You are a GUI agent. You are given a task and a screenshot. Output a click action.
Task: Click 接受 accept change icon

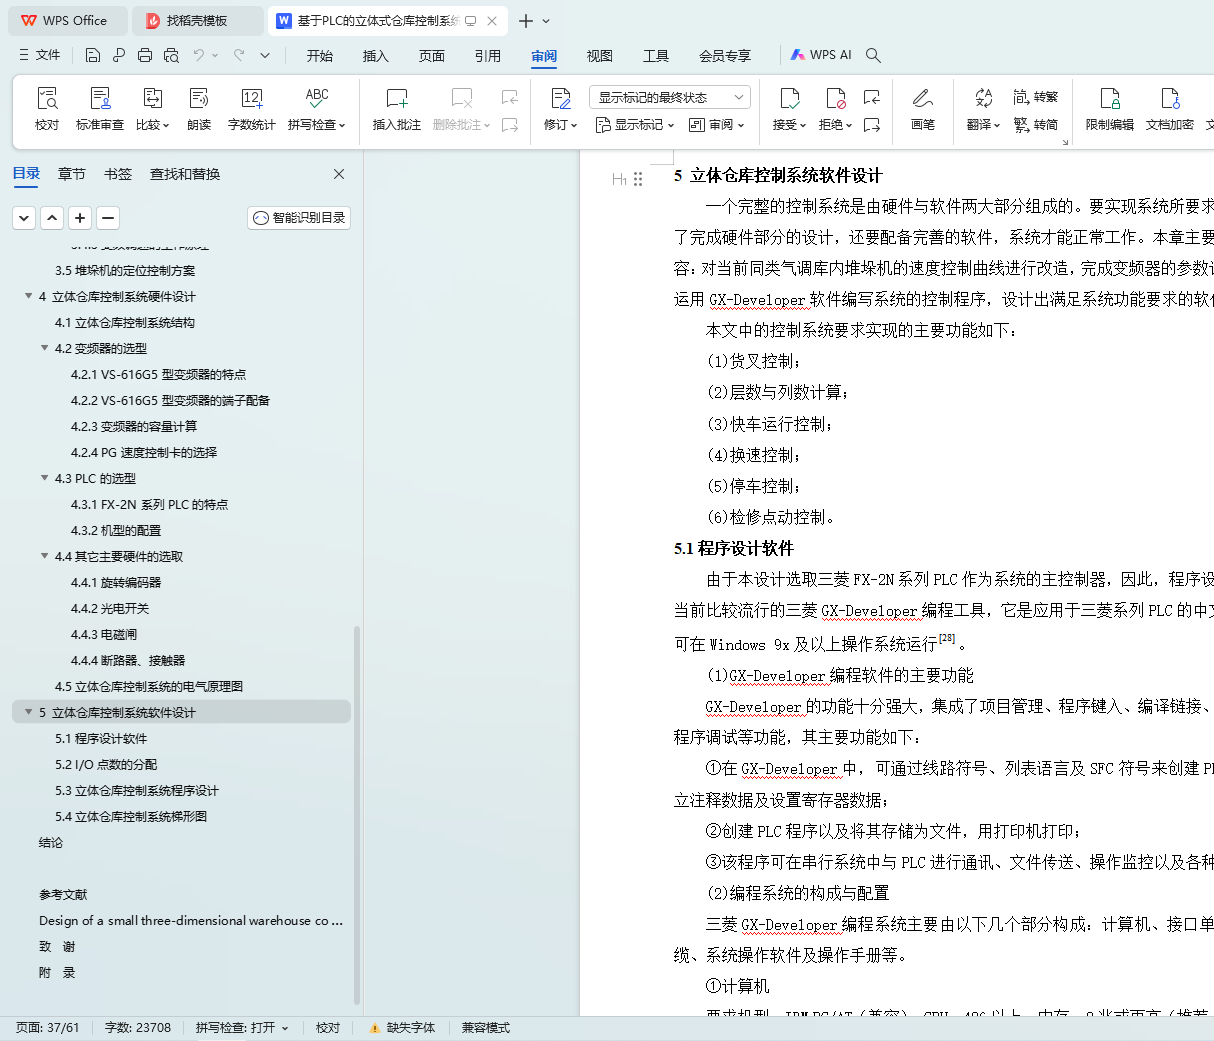point(789,98)
